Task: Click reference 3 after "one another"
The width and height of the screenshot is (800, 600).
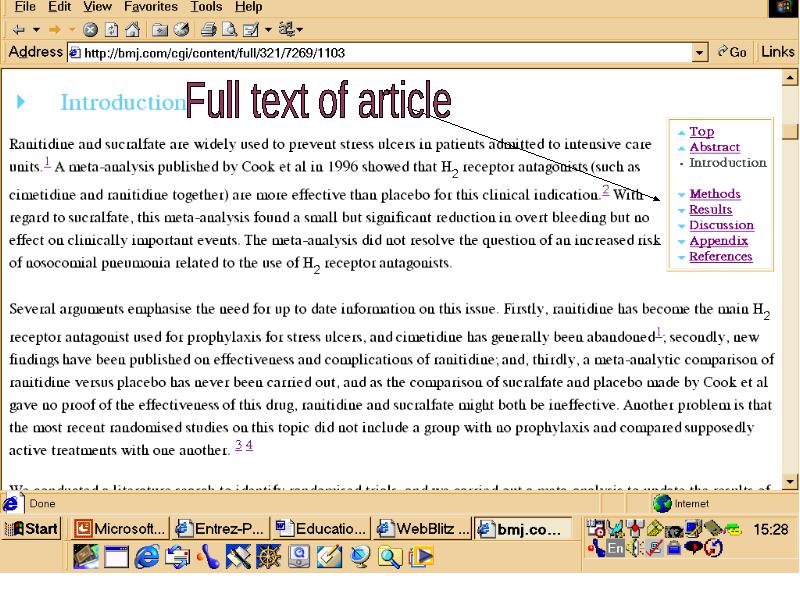Action: click(x=238, y=445)
